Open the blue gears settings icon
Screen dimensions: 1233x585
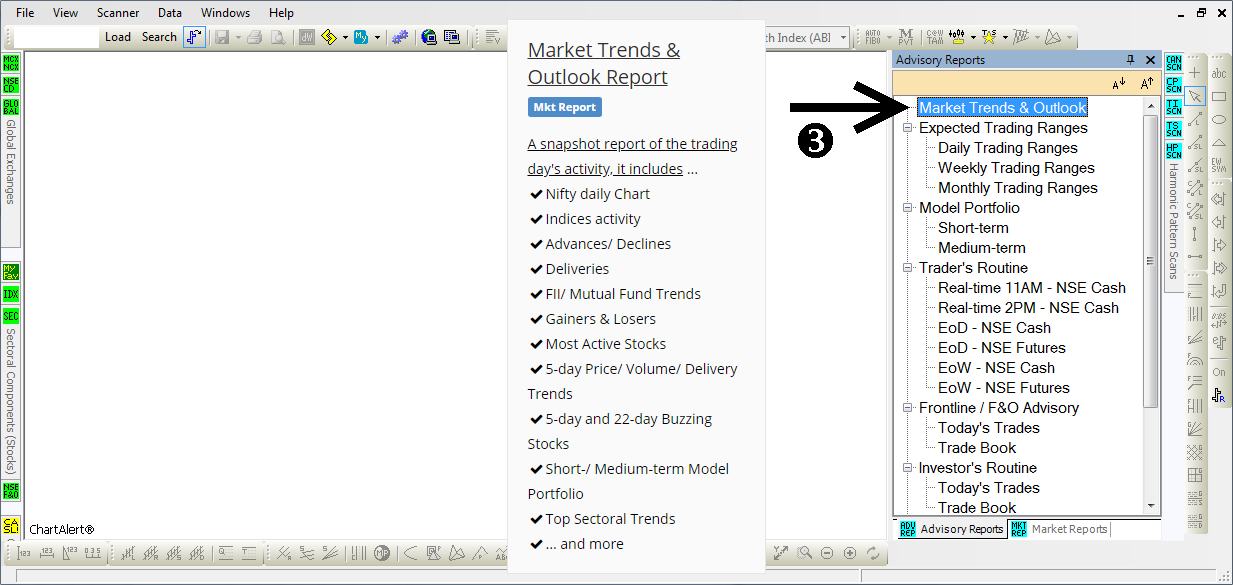click(400, 37)
